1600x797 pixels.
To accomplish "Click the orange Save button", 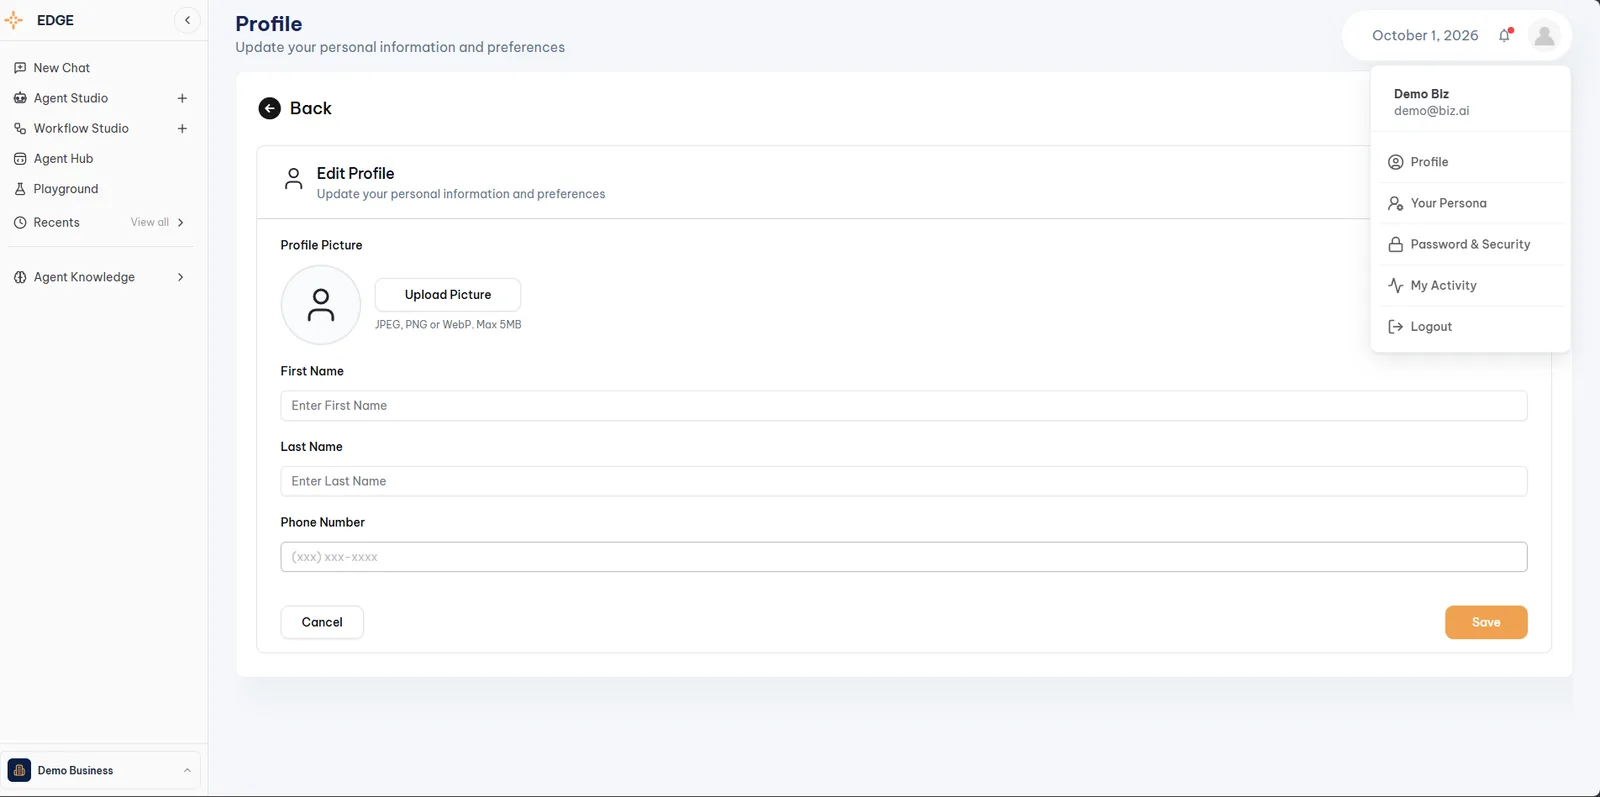I will point(1486,622).
